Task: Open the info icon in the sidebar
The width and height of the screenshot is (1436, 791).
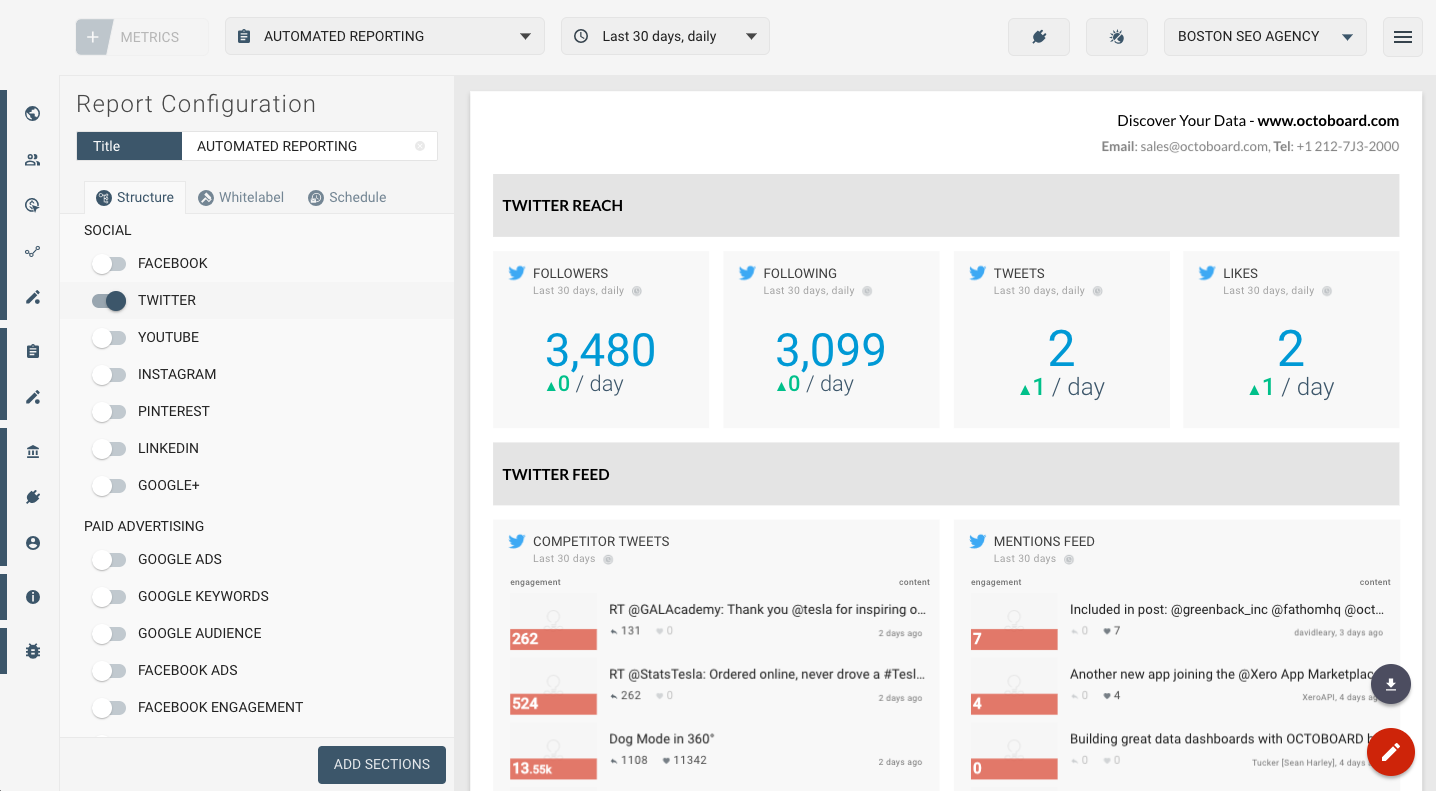Action: [33, 597]
